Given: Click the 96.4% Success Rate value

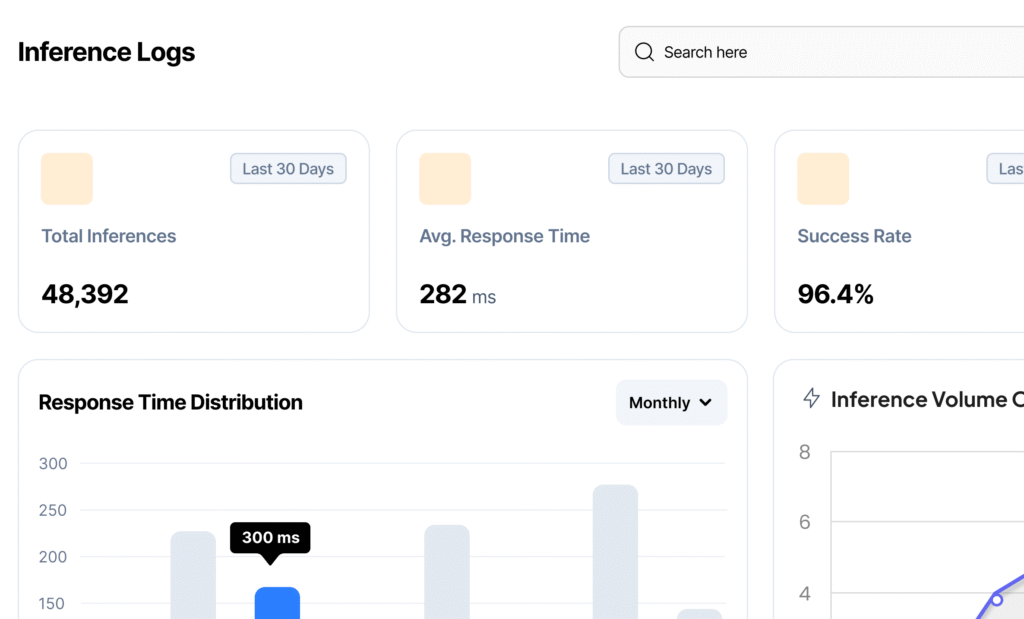Looking at the screenshot, I should tap(835, 294).
